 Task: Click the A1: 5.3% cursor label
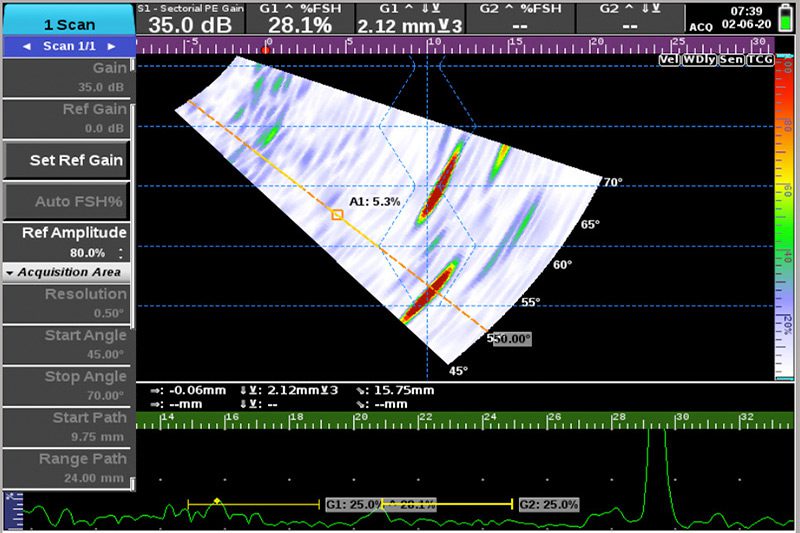click(x=374, y=201)
